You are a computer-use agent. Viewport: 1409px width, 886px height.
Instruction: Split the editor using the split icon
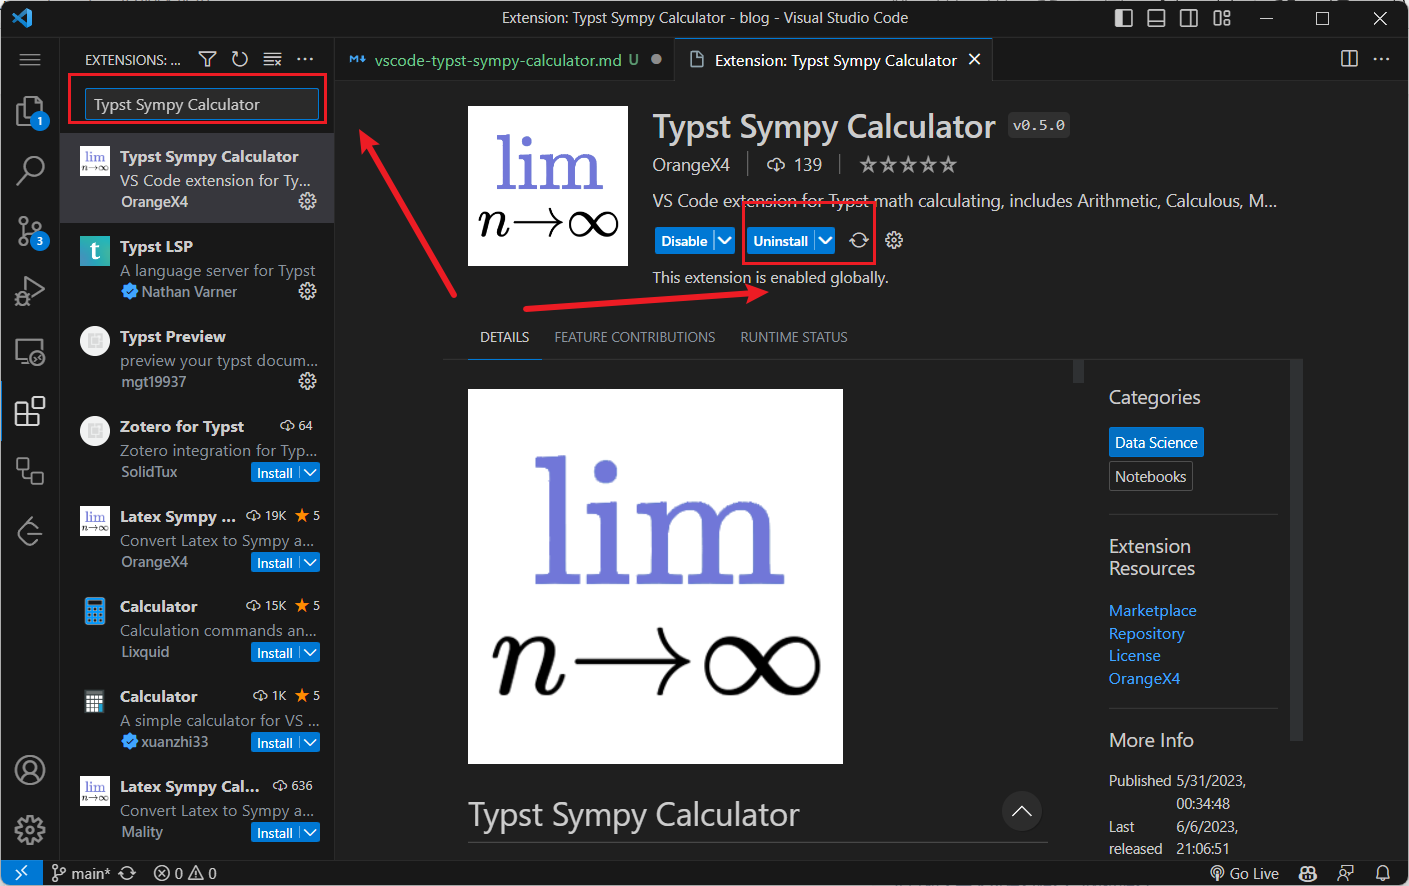click(1349, 59)
